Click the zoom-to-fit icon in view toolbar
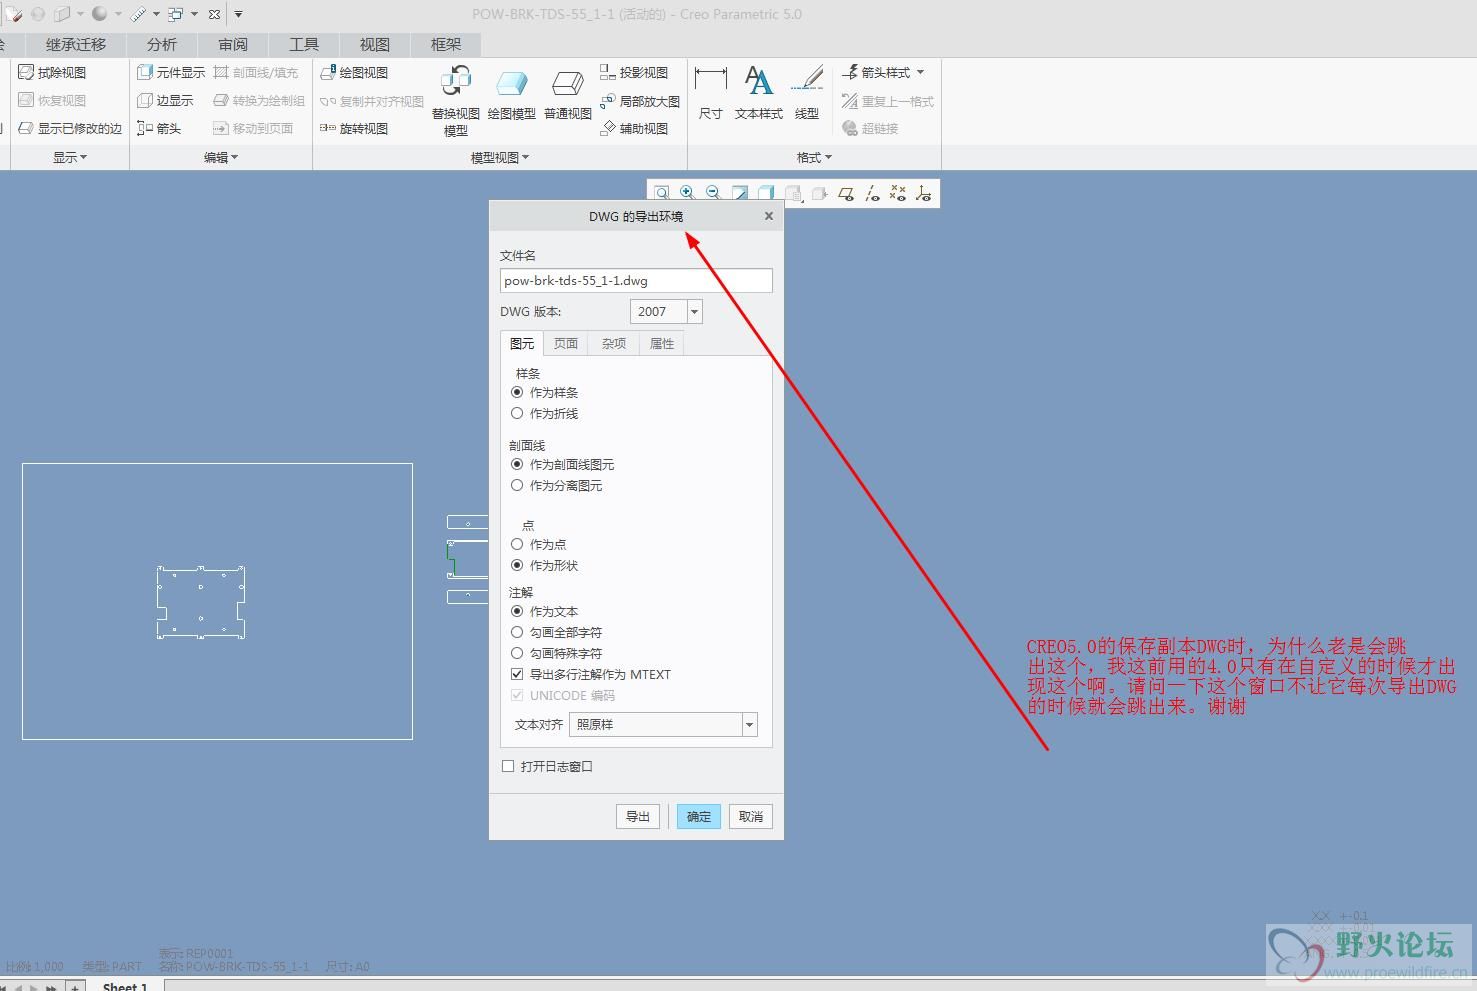Viewport: 1477px width, 991px height. click(662, 193)
